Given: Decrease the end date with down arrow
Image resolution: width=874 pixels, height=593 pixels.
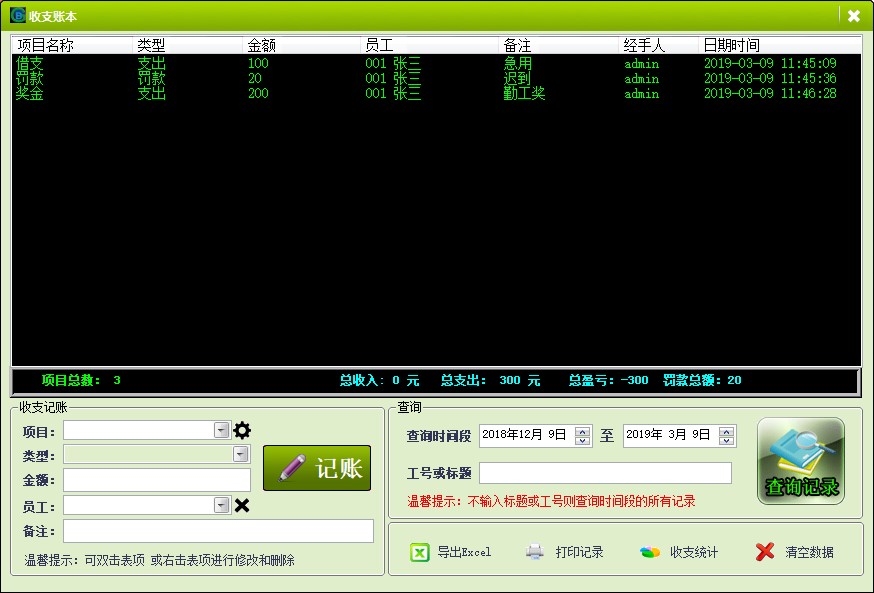Looking at the screenshot, I should (727, 441).
